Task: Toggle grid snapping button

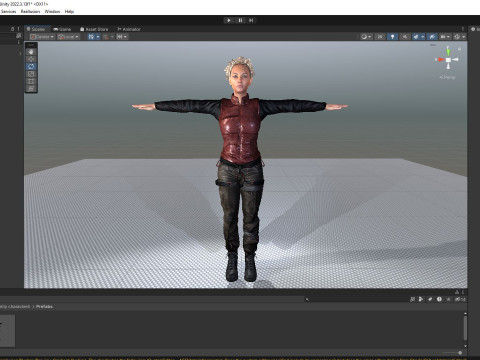Action: click(x=106, y=37)
